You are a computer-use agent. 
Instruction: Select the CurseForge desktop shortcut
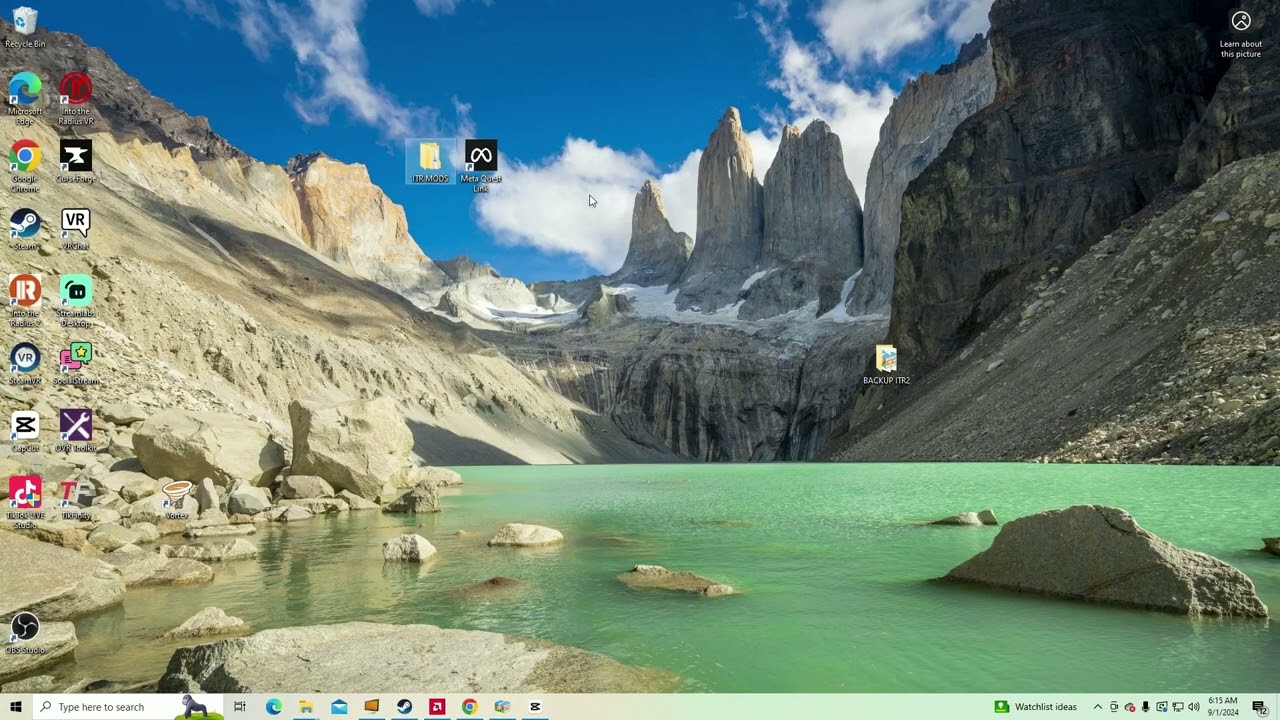pyautogui.click(x=75, y=162)
